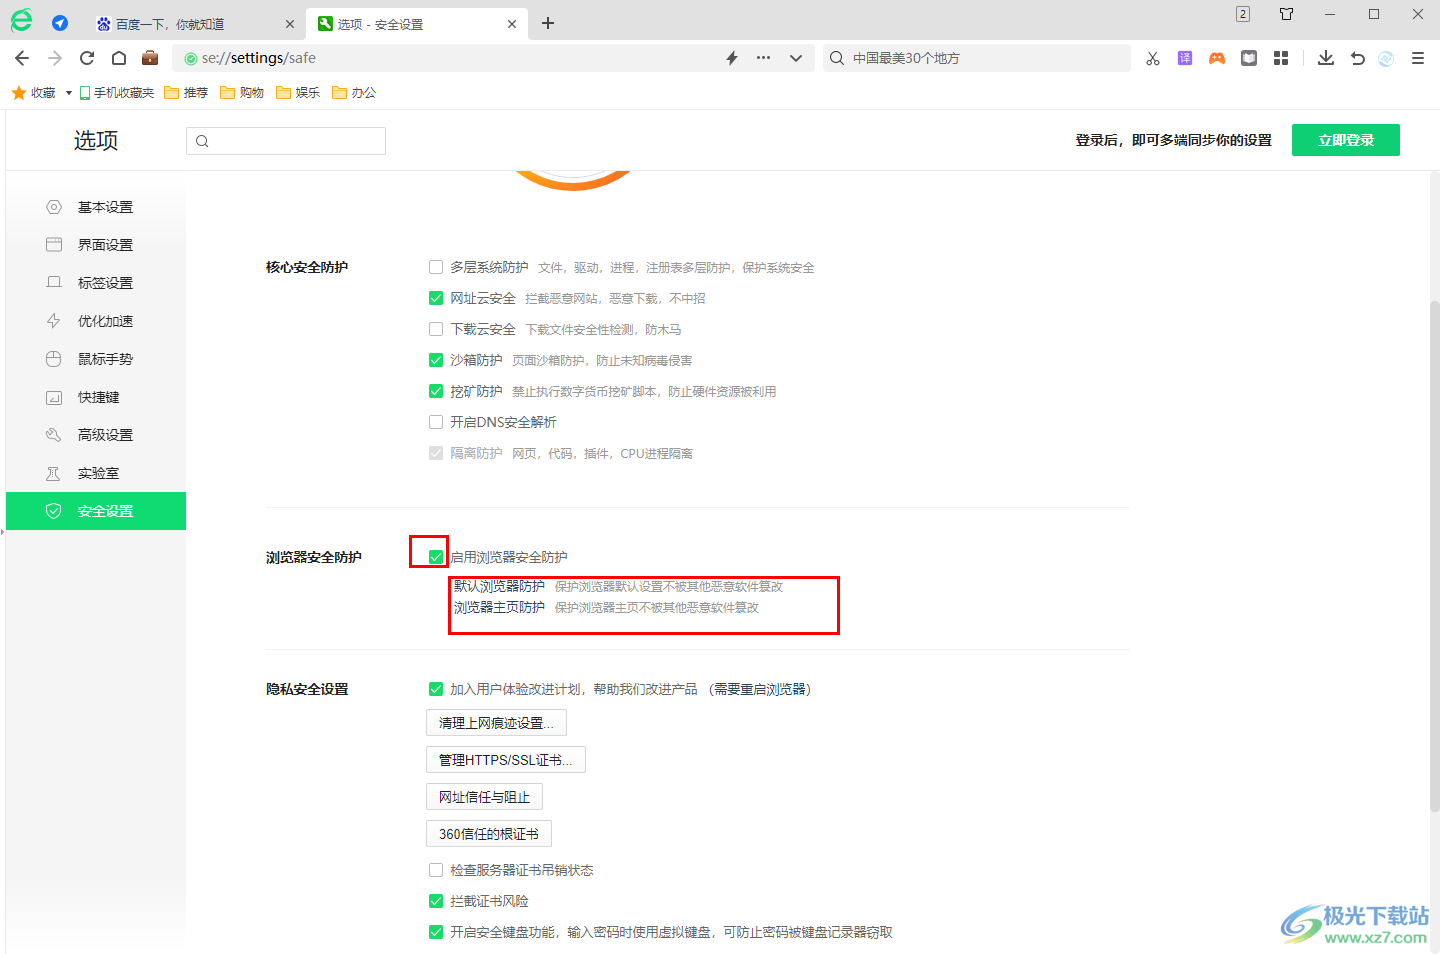Open the scissors screenshot tool
The width and height of the screenshot is (1440, 954).
point(1153,58)
